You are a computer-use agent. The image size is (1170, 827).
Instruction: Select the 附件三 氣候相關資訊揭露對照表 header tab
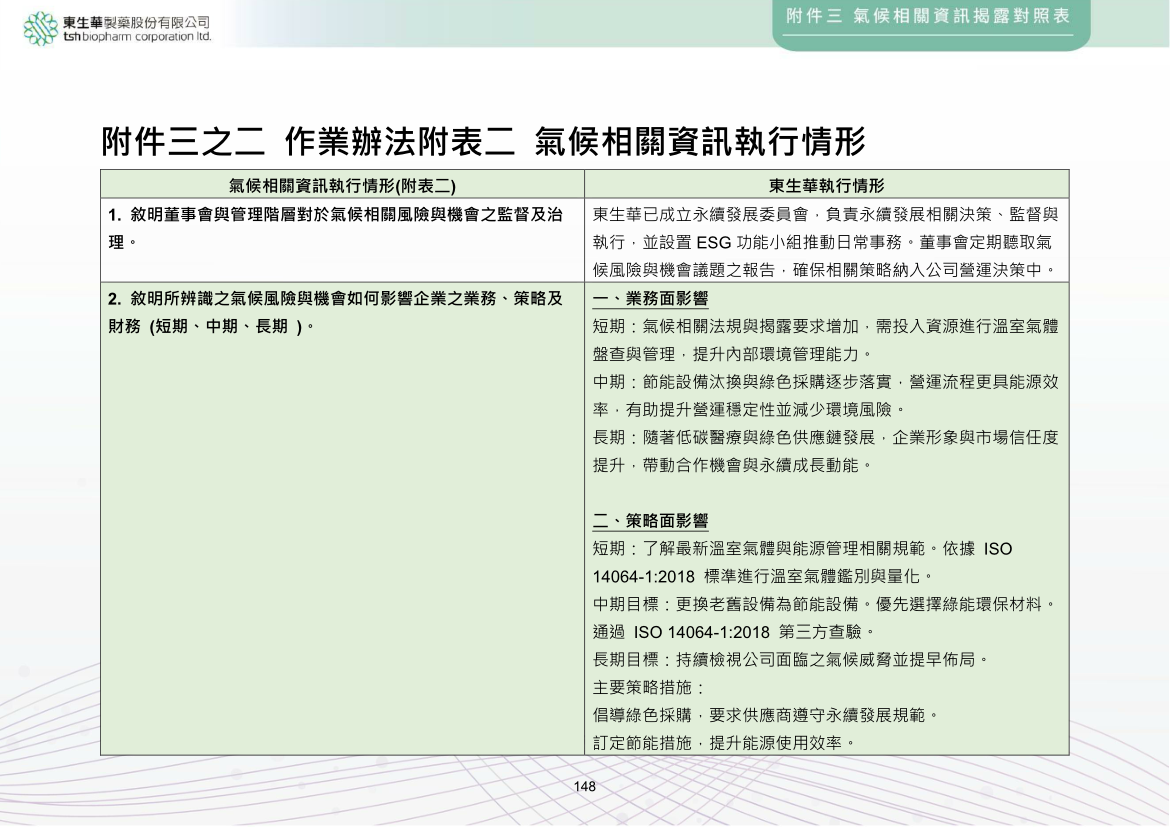928,17
